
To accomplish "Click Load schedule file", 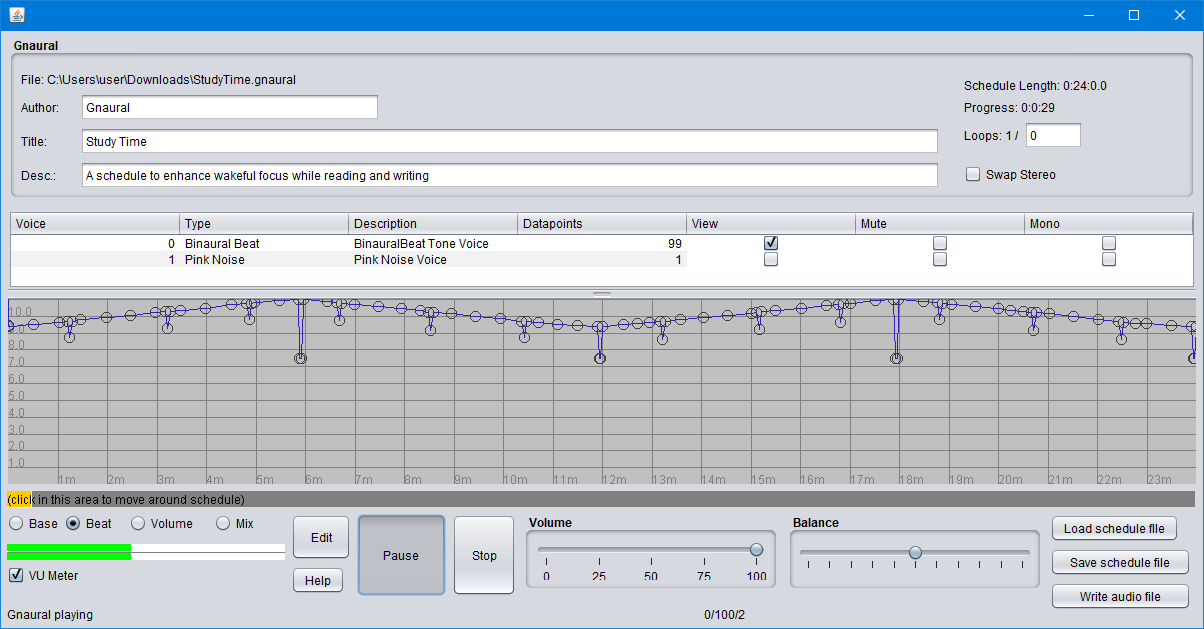I will coord(1114,529).
